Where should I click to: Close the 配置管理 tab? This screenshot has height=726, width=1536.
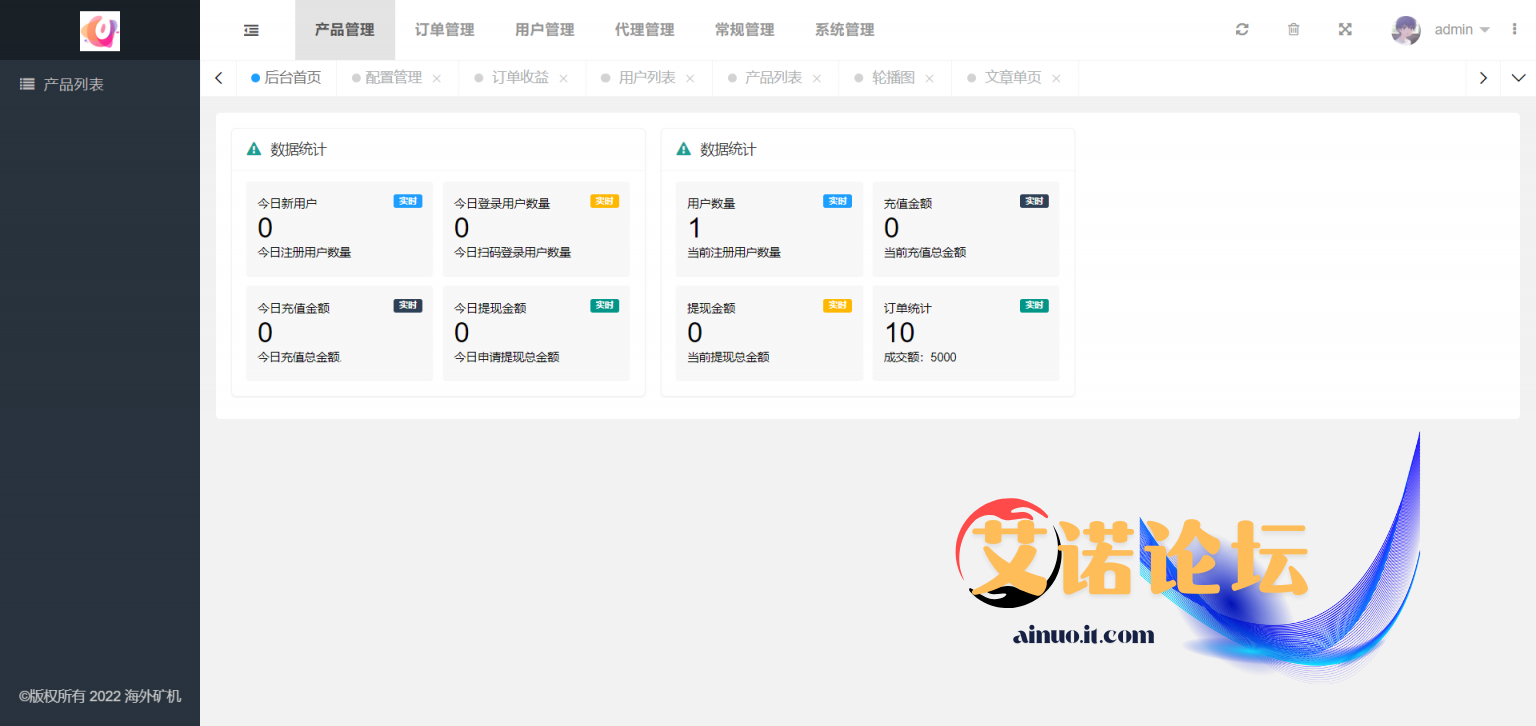tap(436, 79)
